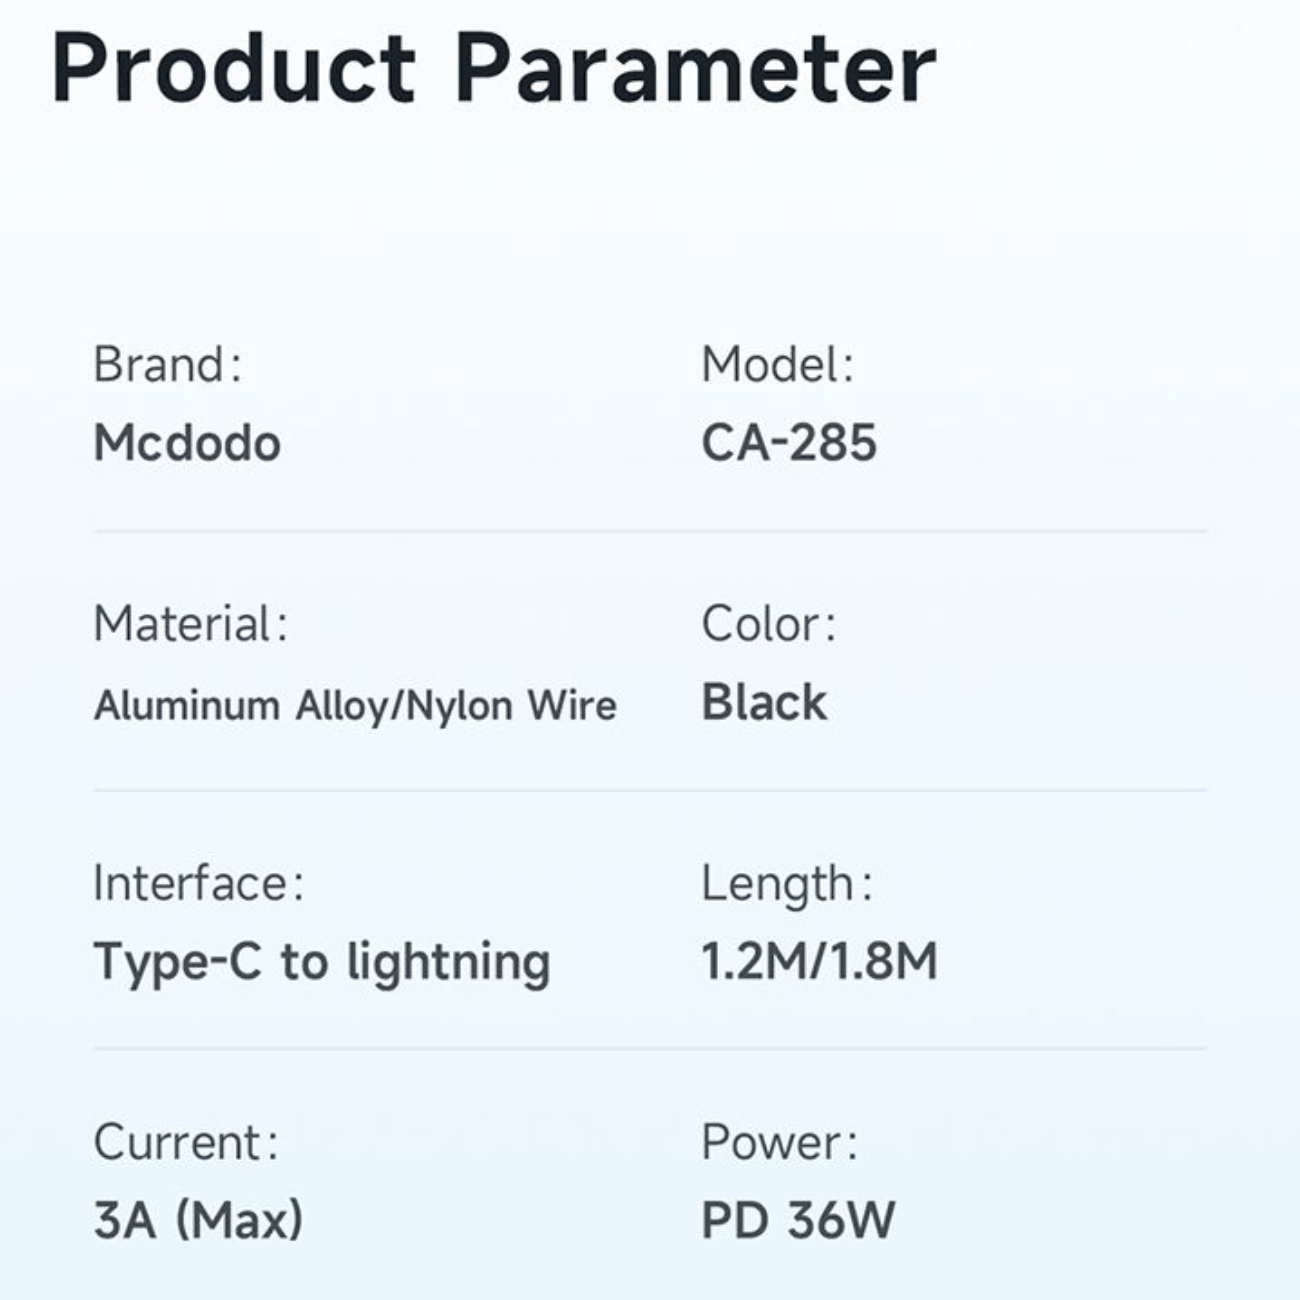Click the Model label
The width and height of the screenshot is (1300, 1300).
click(x=777, y=364)
